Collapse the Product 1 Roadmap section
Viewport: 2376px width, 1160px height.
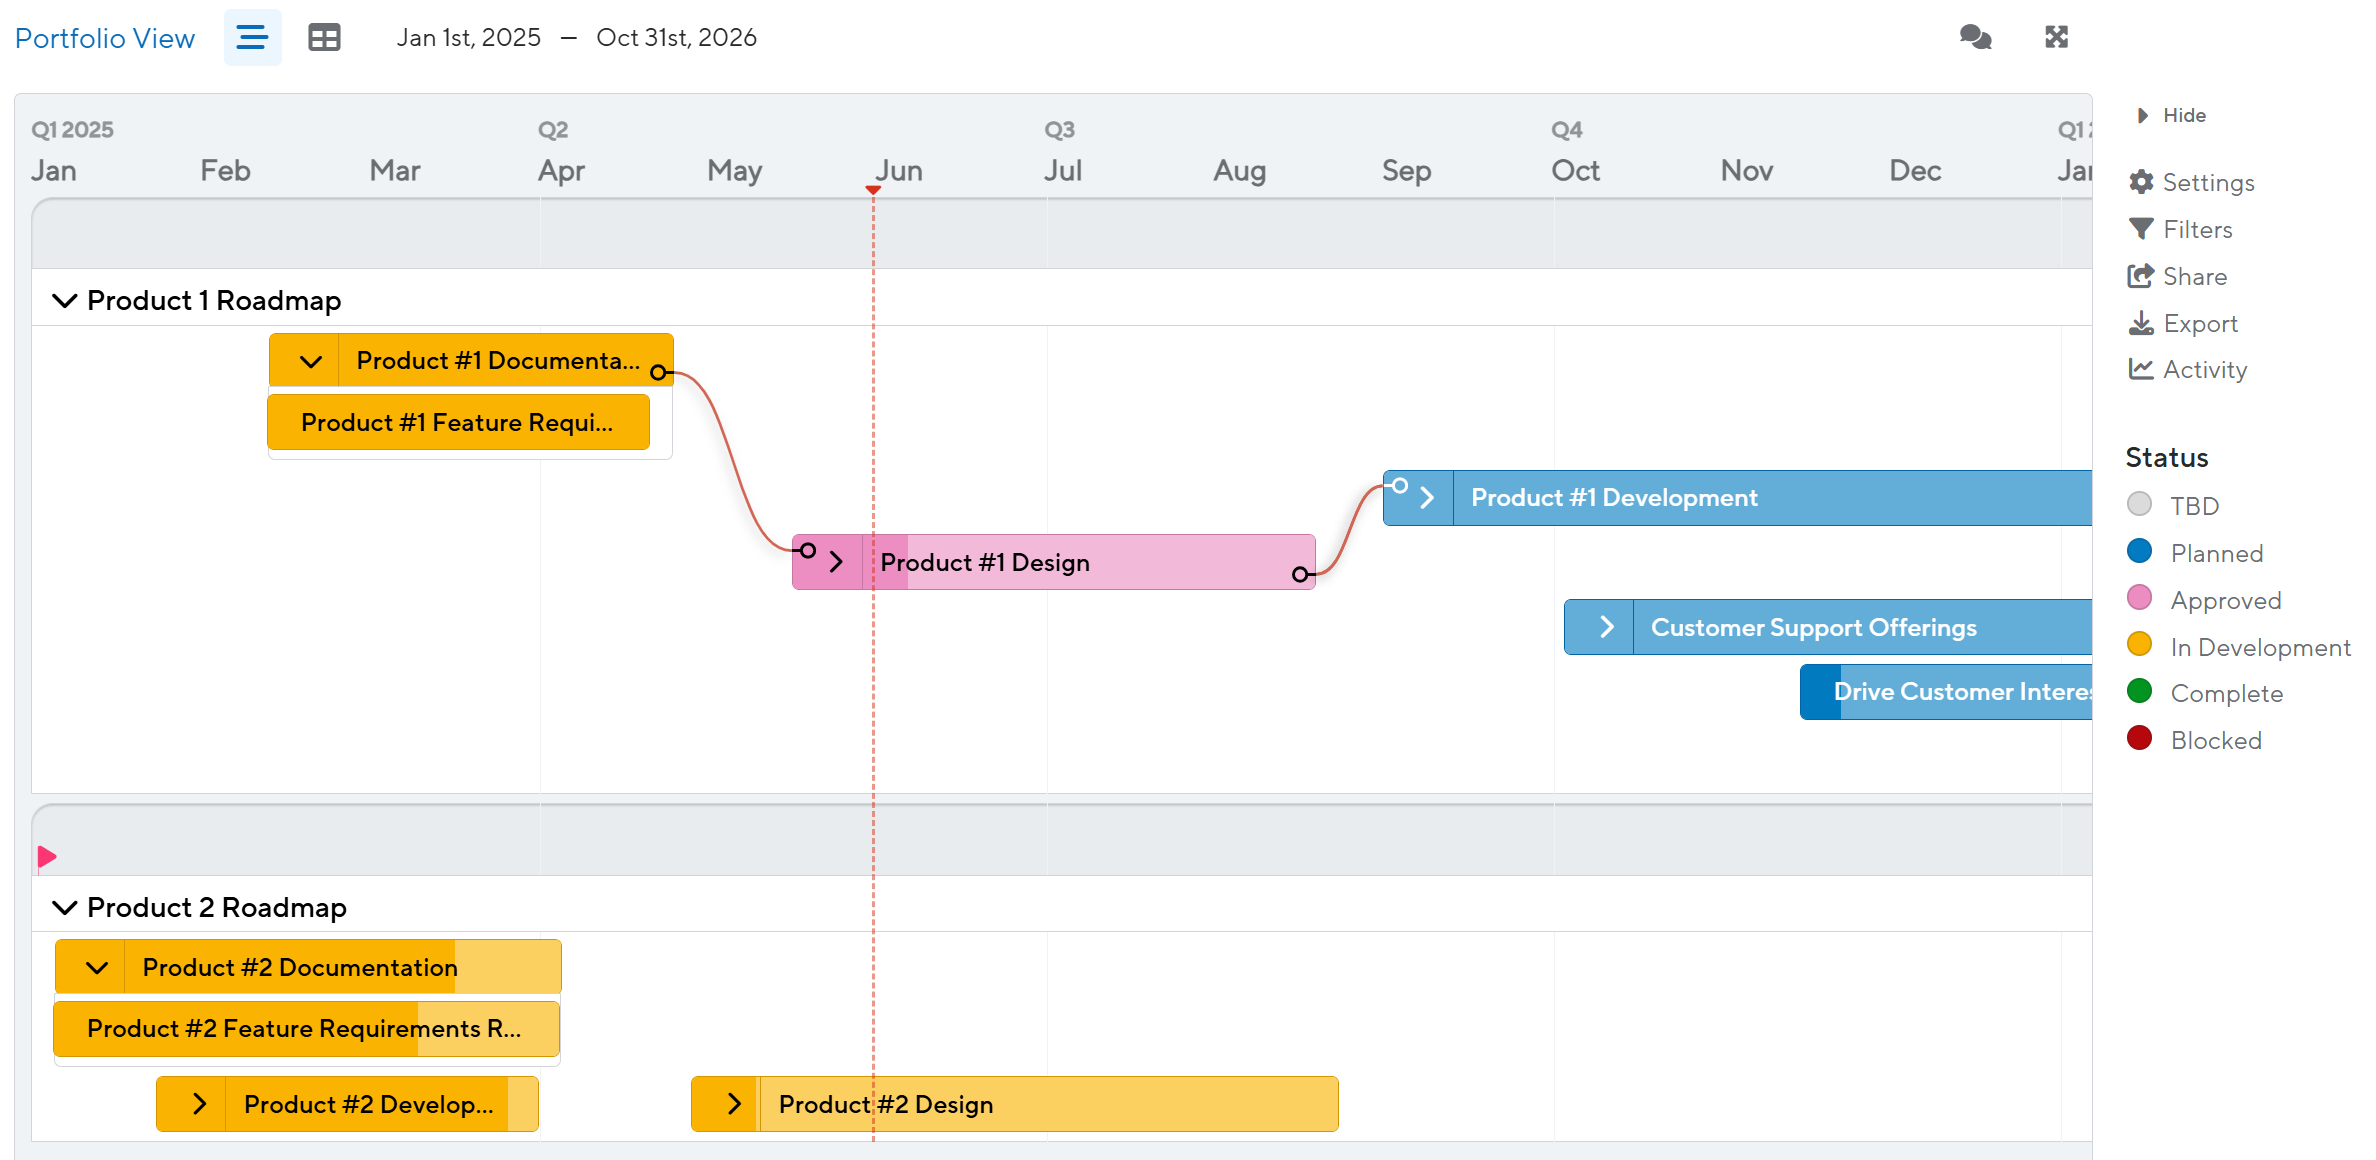point(65,301)
